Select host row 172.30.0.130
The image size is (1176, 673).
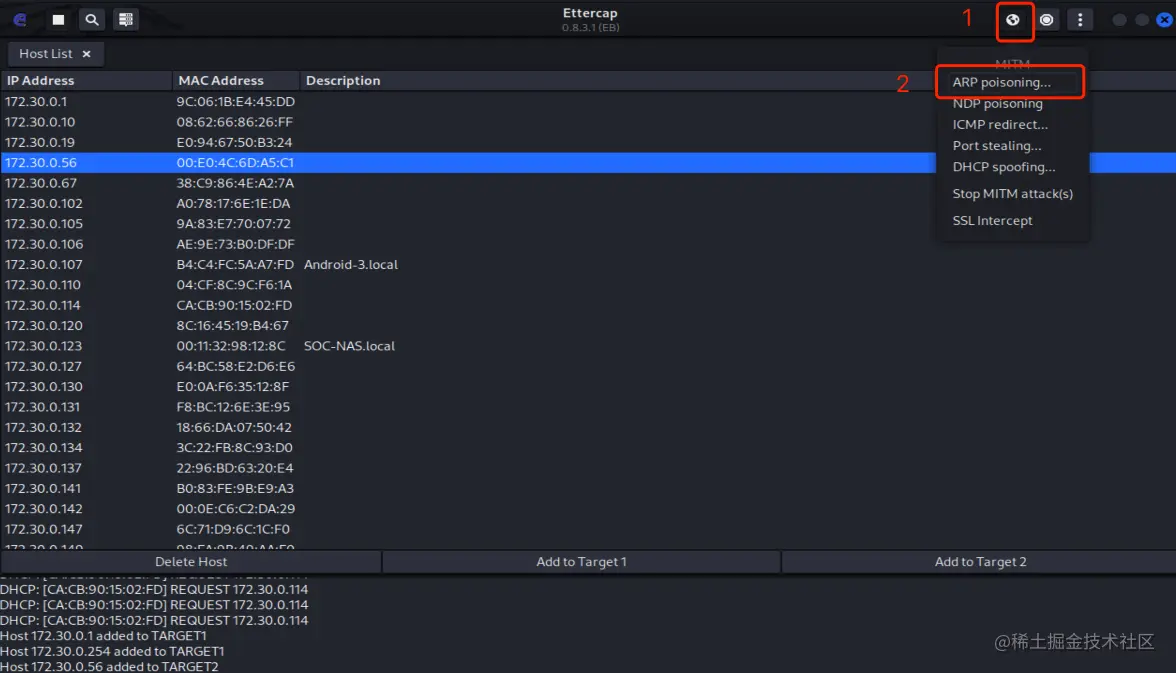click(x=588, y=386)
